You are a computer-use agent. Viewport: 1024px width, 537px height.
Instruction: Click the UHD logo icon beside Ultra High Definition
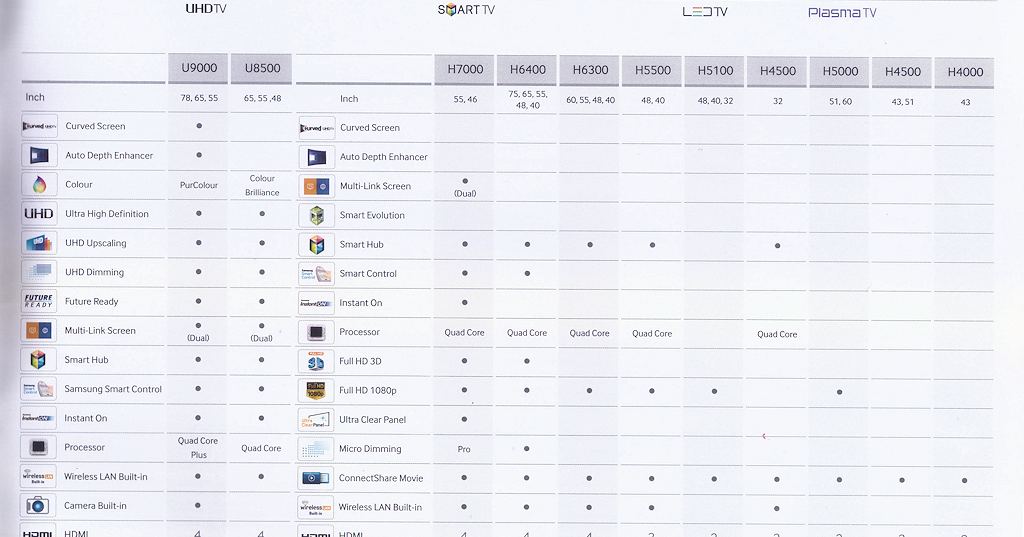[x=39, y=214]
